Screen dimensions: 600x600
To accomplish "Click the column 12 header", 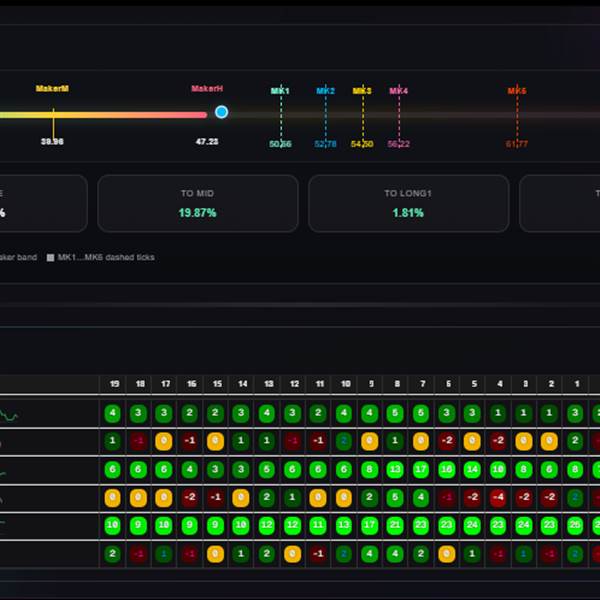I will click(294, 384).
